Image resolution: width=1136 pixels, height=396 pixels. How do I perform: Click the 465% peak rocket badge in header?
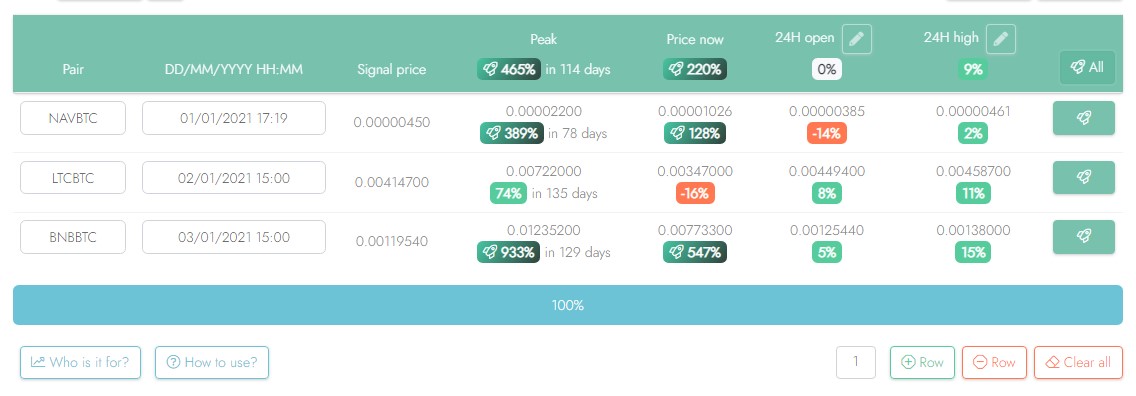(509, 69)
